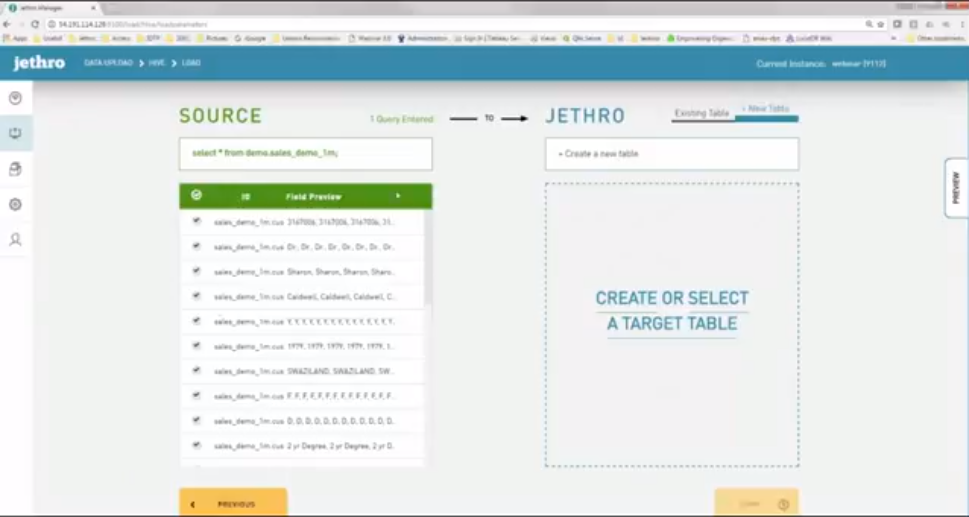
Task: Click the CREATE OR SELECT A TARGET TABLE text
Action: [x=672, y=311]
